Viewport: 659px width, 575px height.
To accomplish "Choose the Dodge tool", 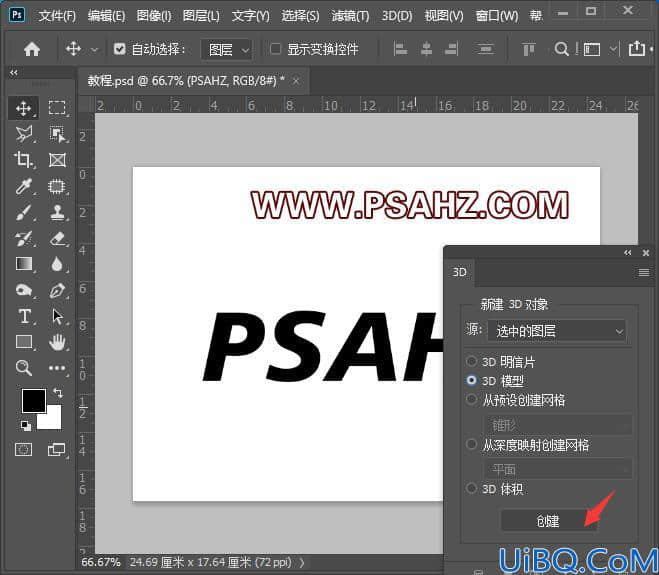I will [x=24, y=290].
